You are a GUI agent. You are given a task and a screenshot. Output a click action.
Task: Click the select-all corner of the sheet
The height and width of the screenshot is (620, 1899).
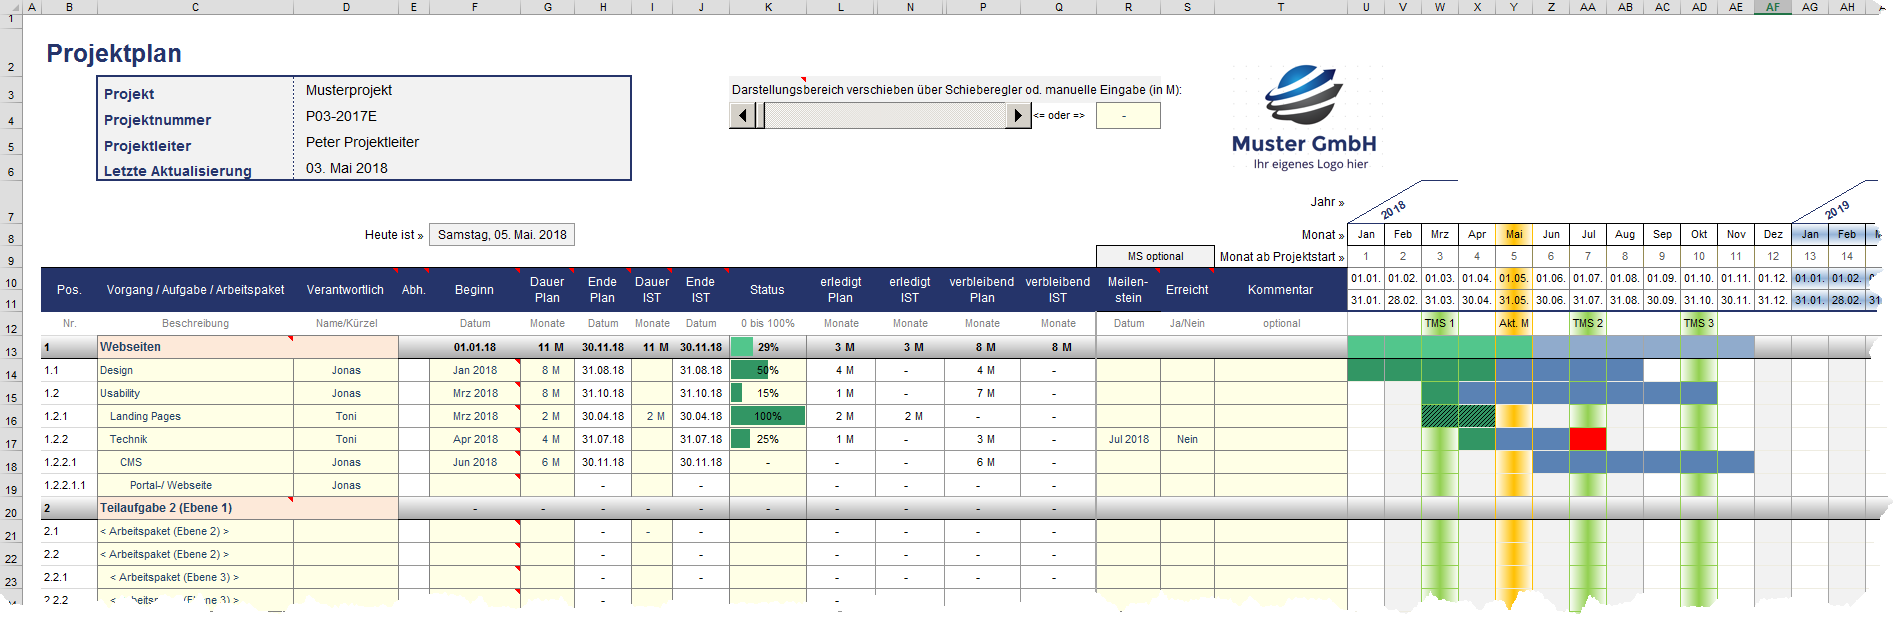click(x=10, y=7)
